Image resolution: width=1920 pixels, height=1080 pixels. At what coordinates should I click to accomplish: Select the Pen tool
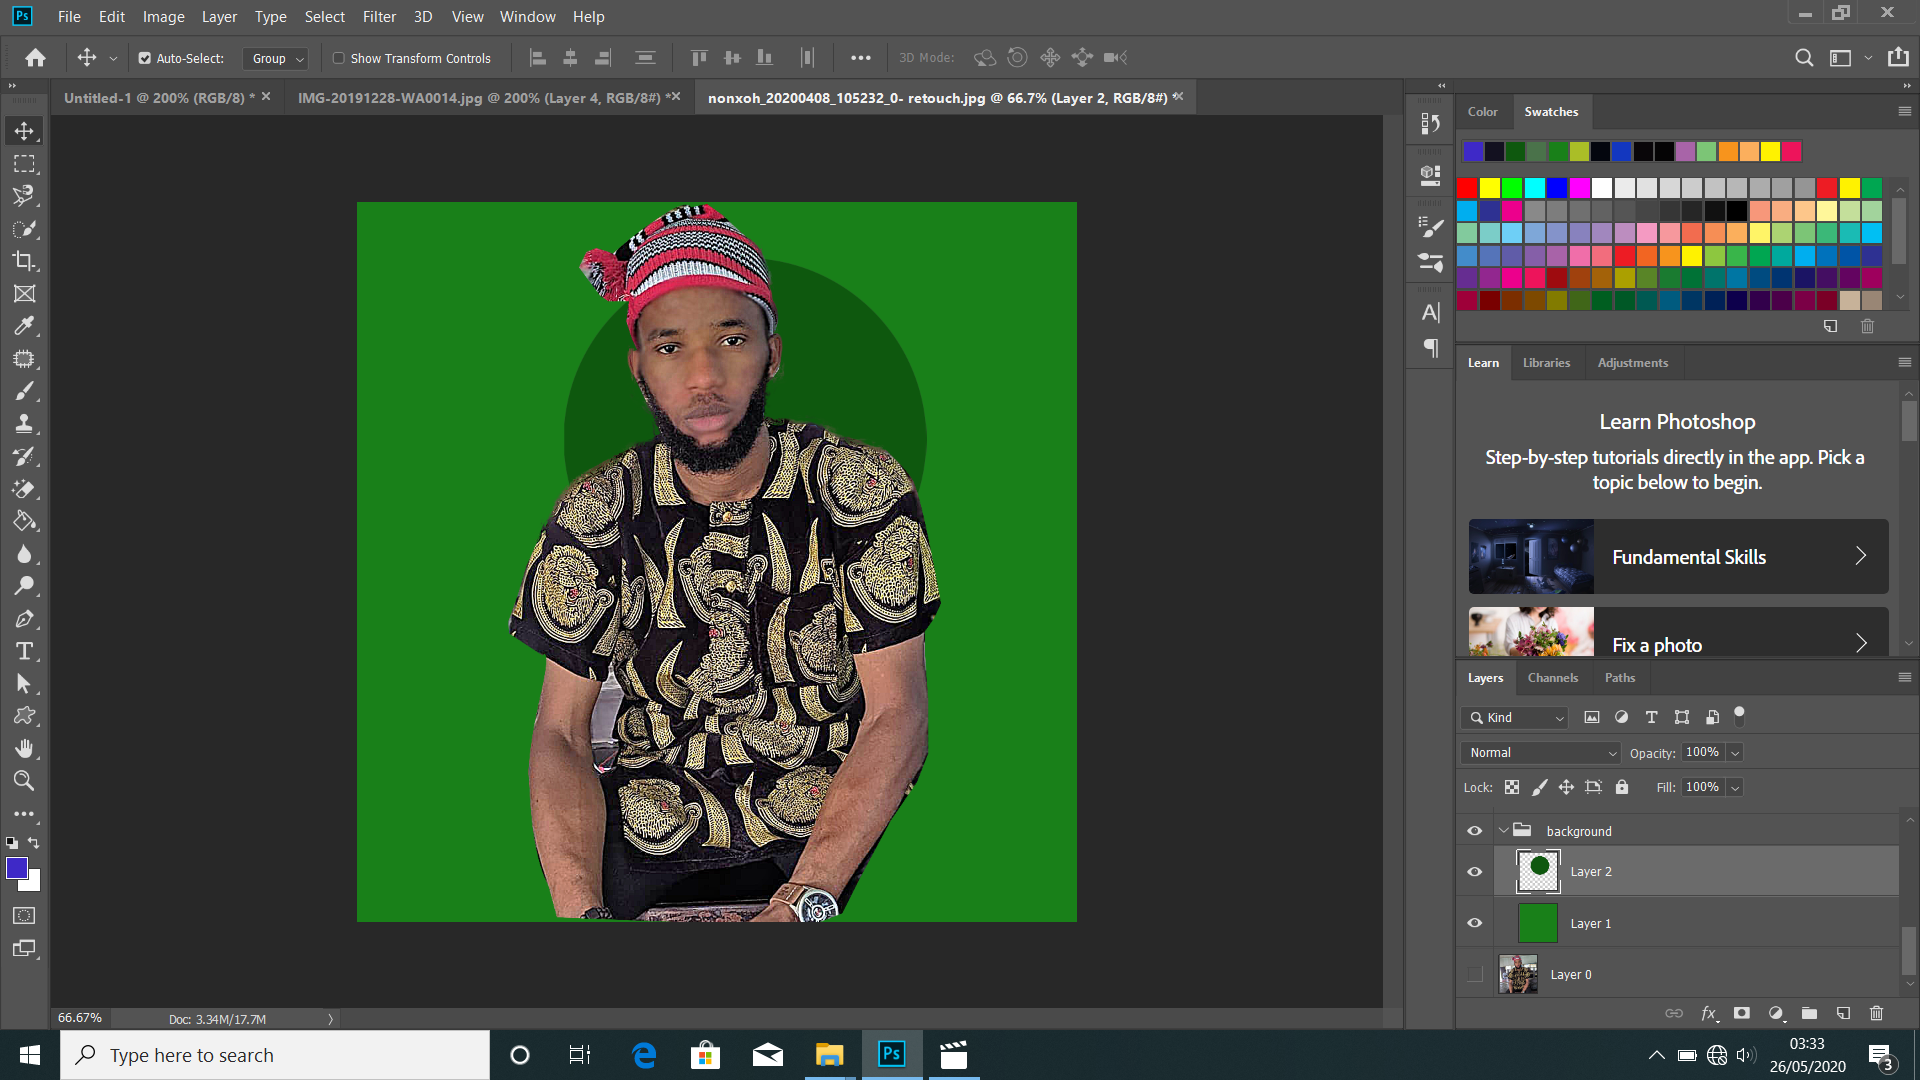click(24, 619)
